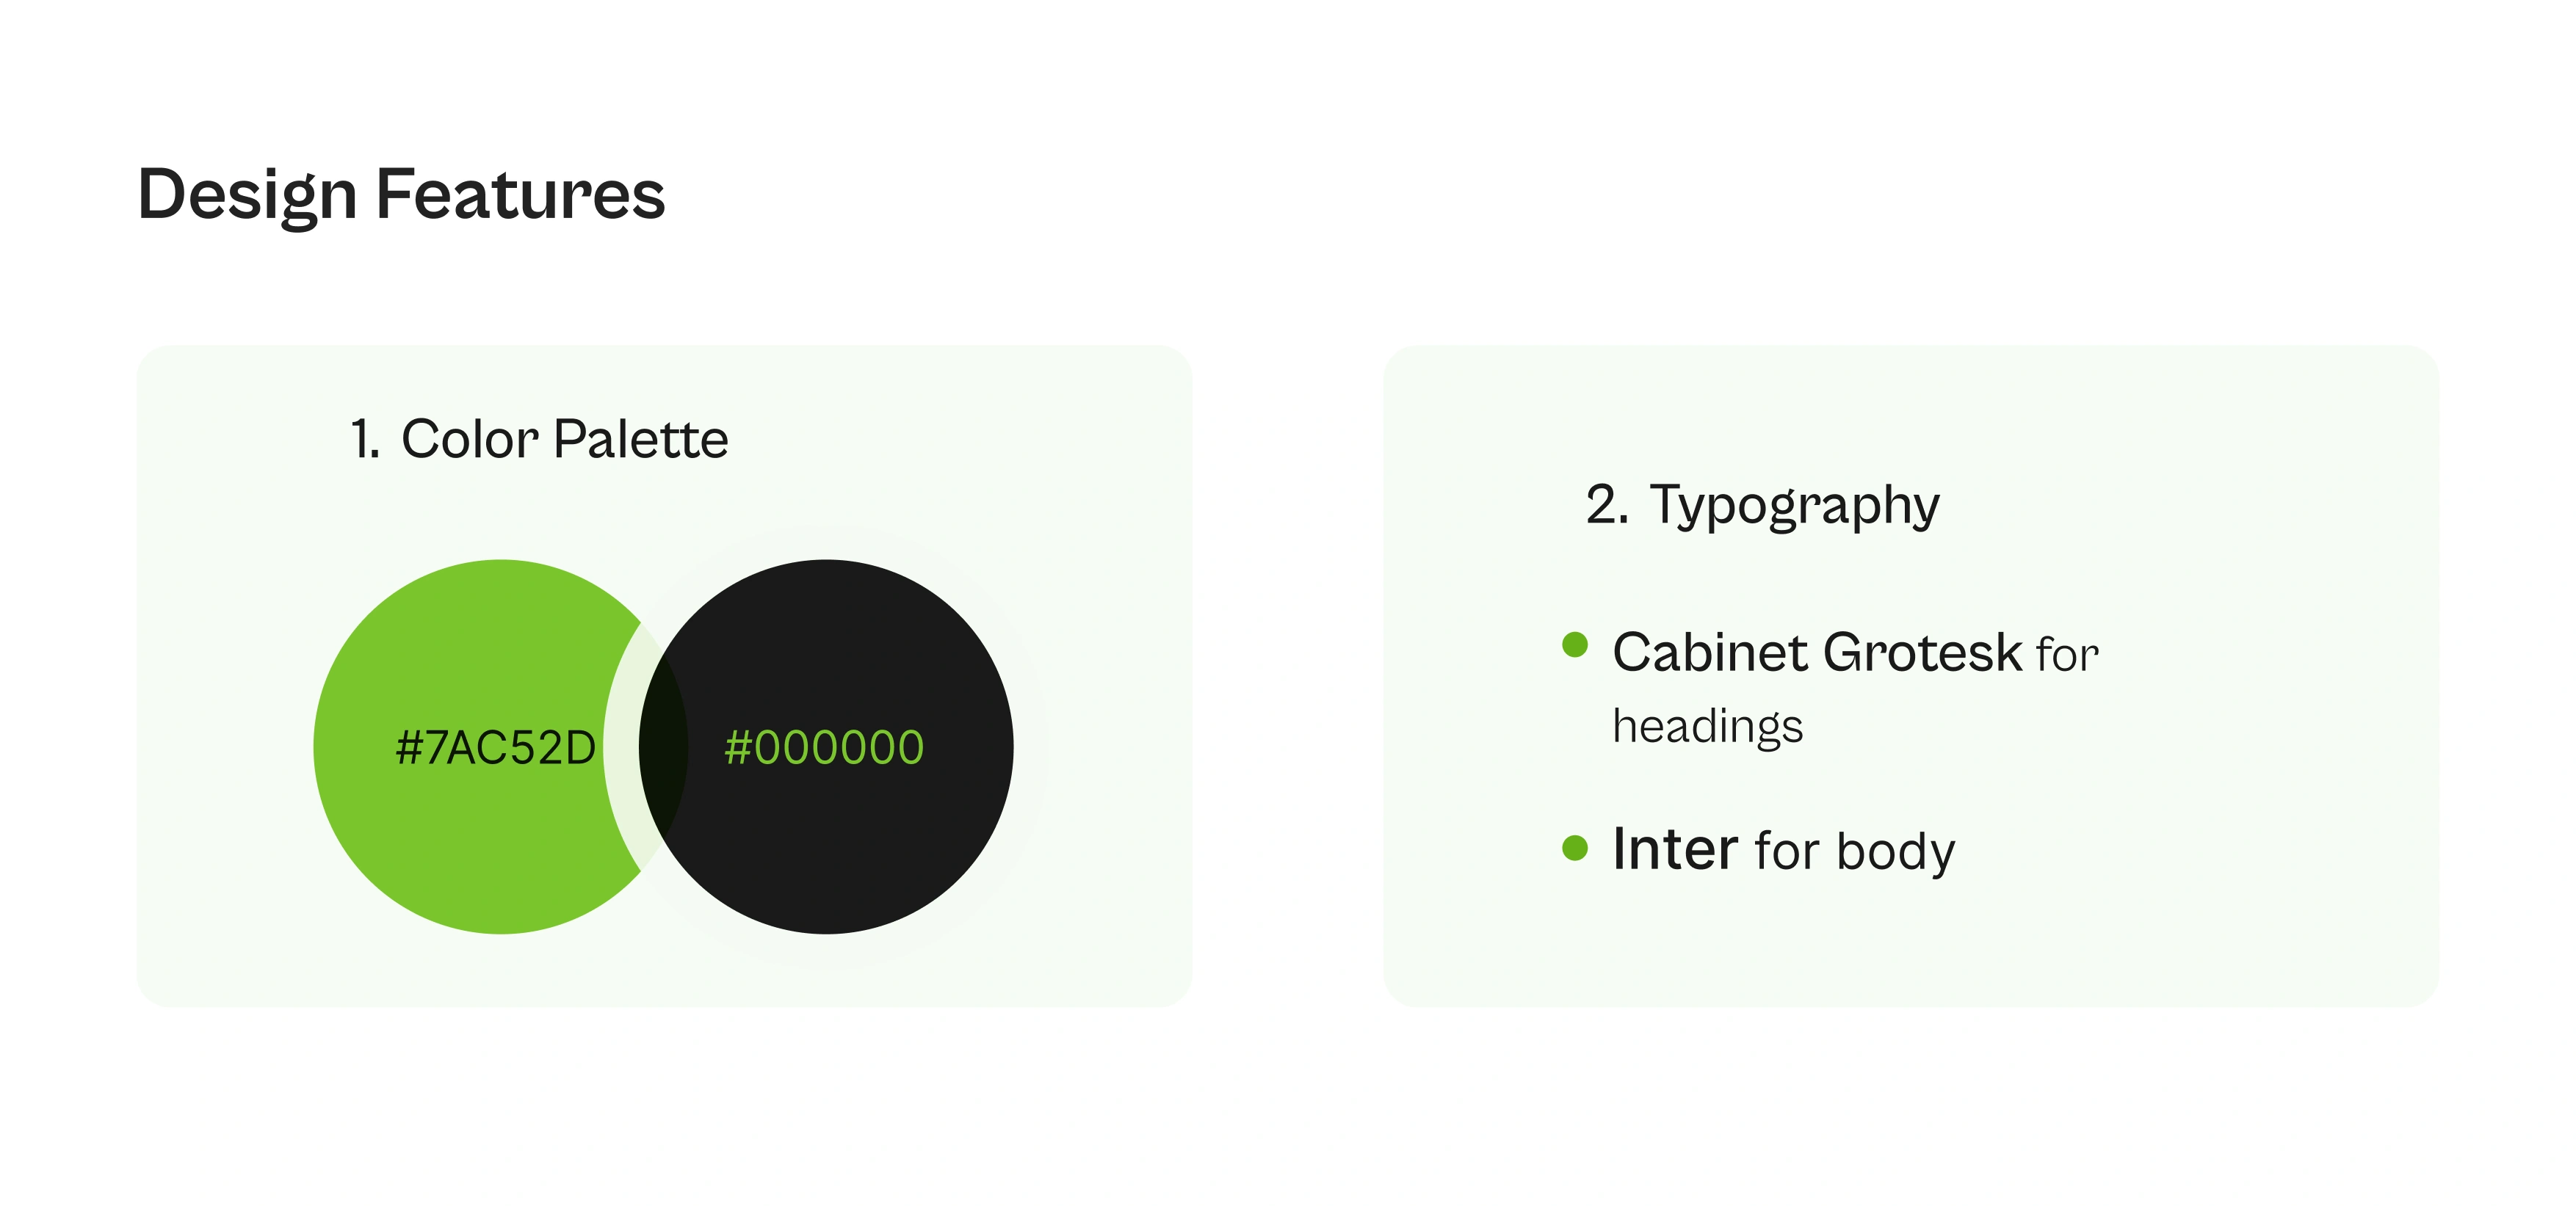Click the word "headings"
This screenshot has width=2576, height=1206.
pyautogui.click(x=1707, y=727)
